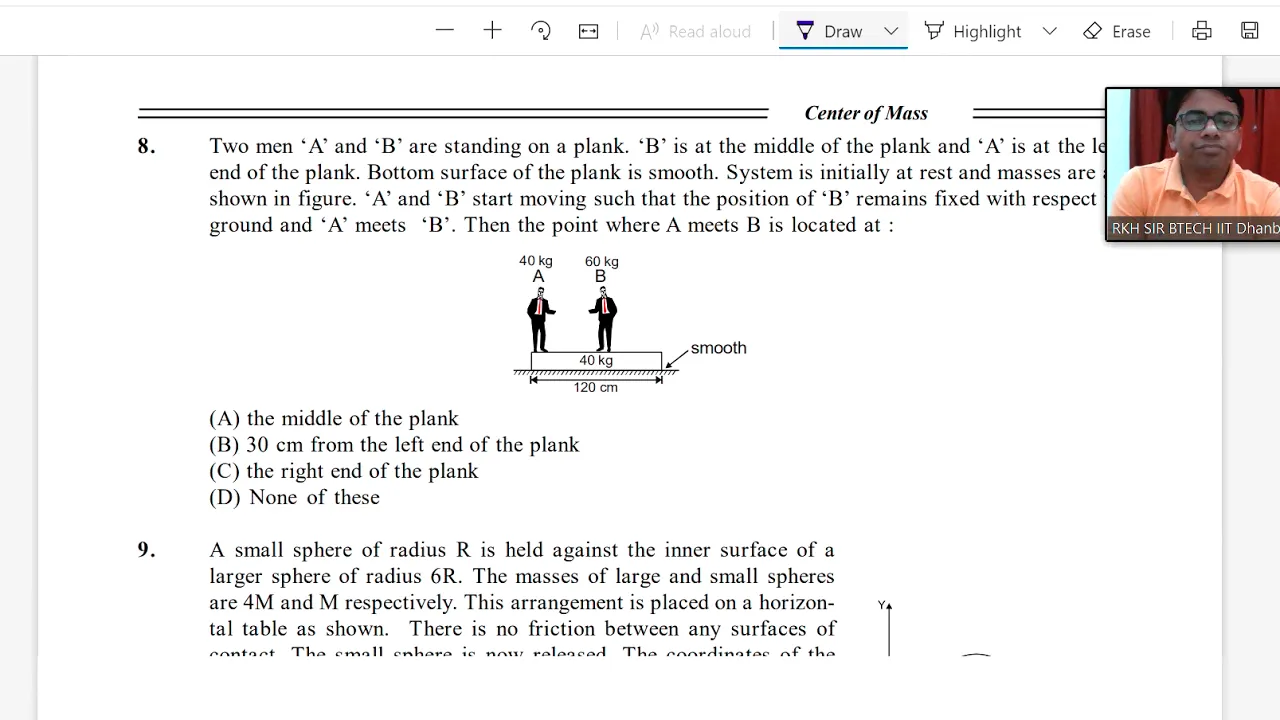Click option (D) None of these

click(x=294, y=497)
